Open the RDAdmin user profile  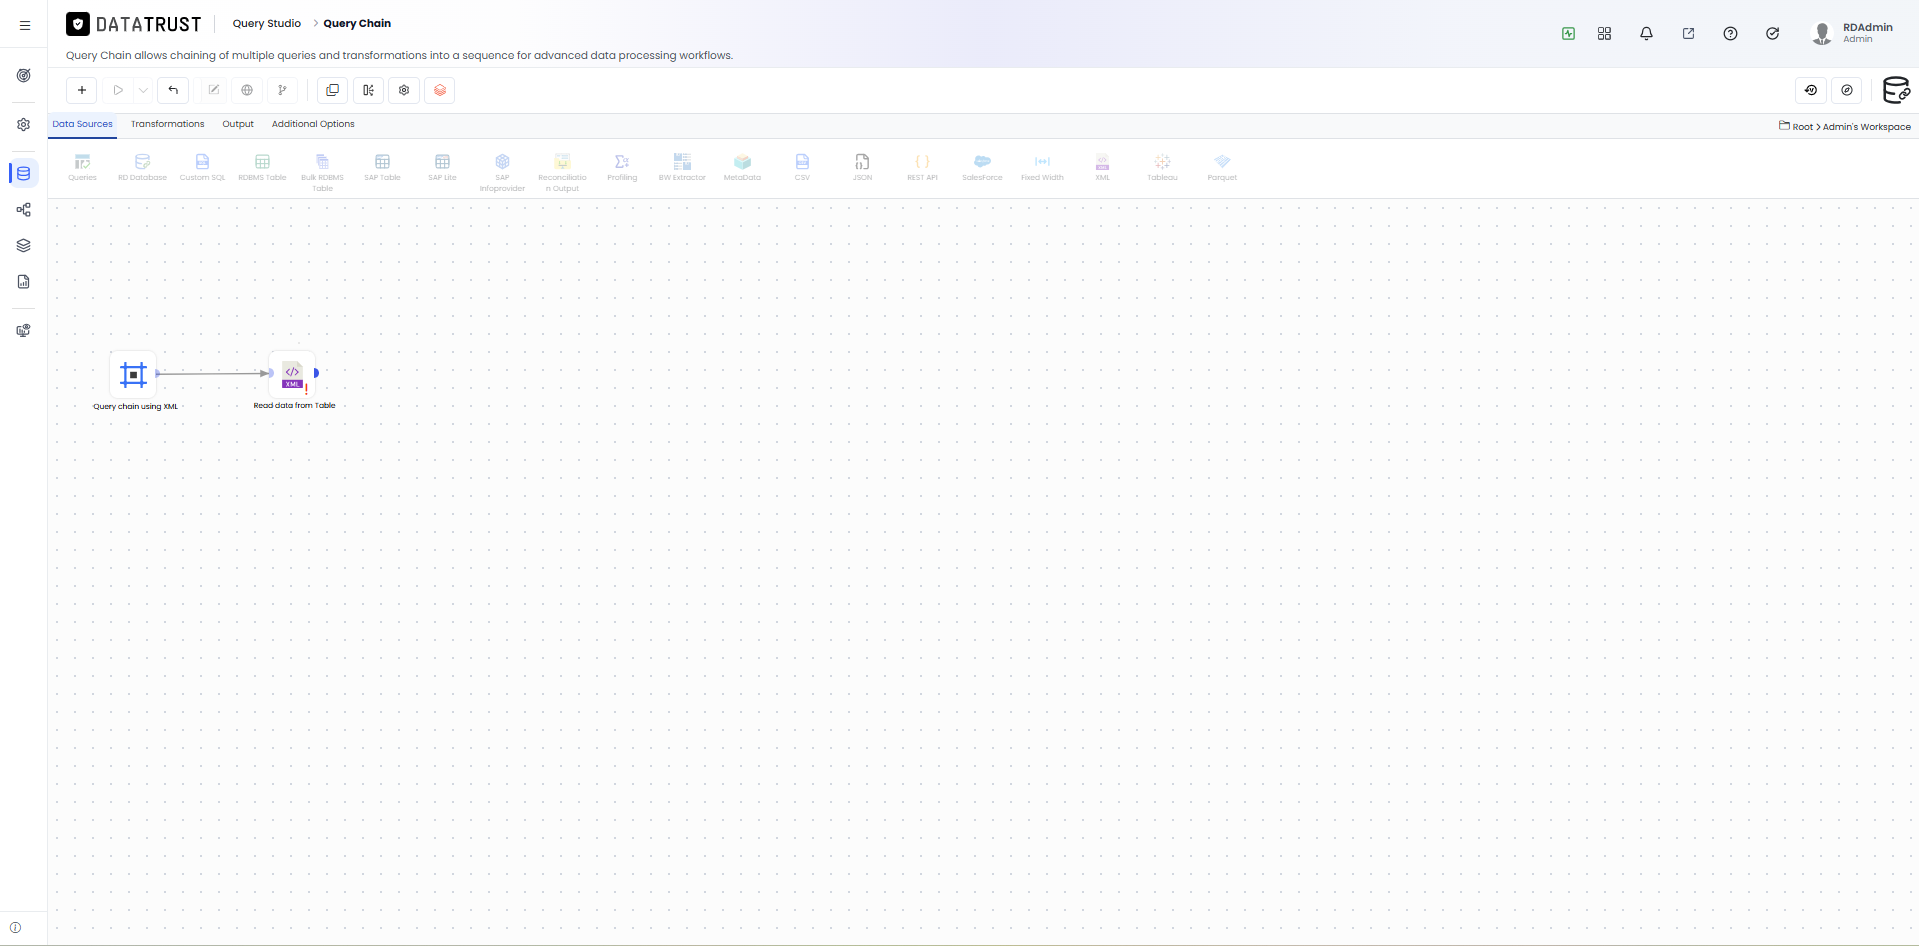click(1853, 33)
